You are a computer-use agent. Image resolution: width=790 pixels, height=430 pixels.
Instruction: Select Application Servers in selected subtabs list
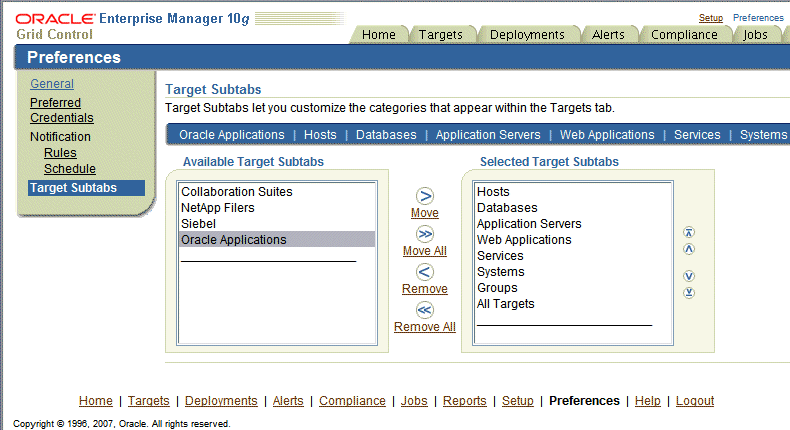(573, 224)
